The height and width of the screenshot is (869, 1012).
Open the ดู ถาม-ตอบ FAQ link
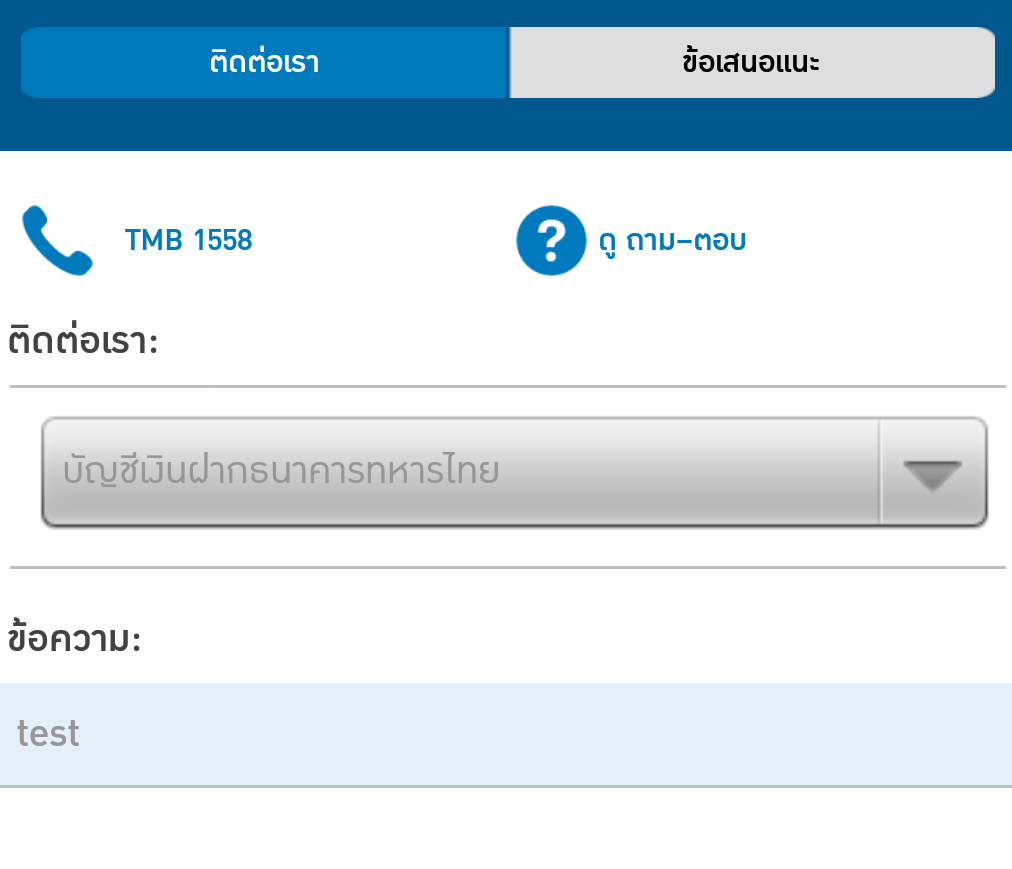tap(672, 241)
